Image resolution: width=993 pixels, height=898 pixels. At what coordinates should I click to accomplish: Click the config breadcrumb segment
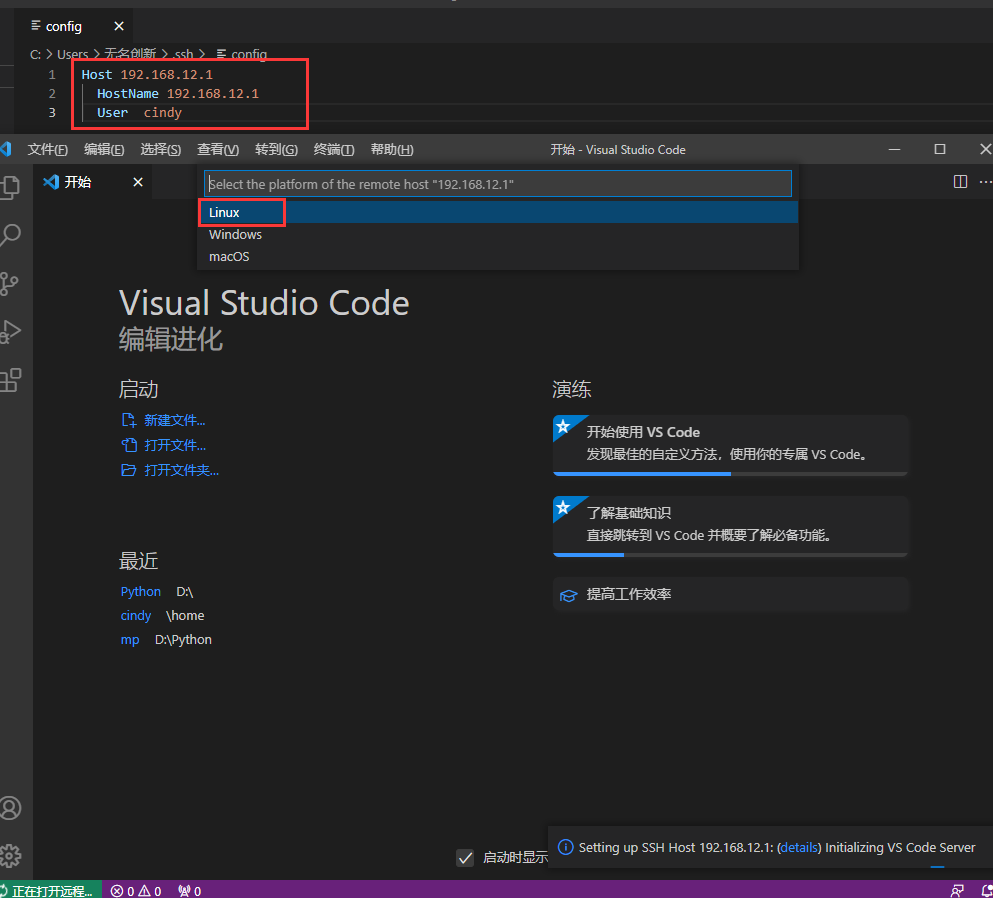tap(242, 54)
